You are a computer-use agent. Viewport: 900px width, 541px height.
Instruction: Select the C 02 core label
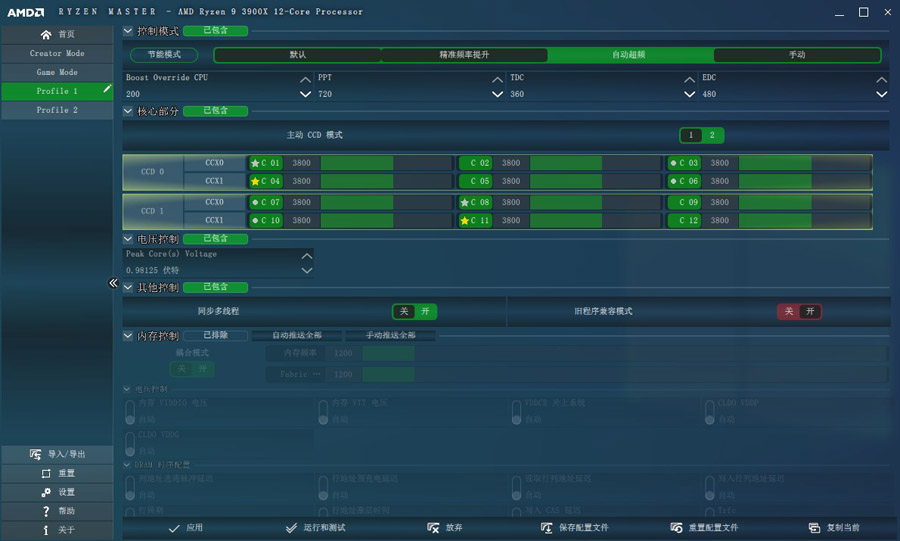(x=475, y=163)
